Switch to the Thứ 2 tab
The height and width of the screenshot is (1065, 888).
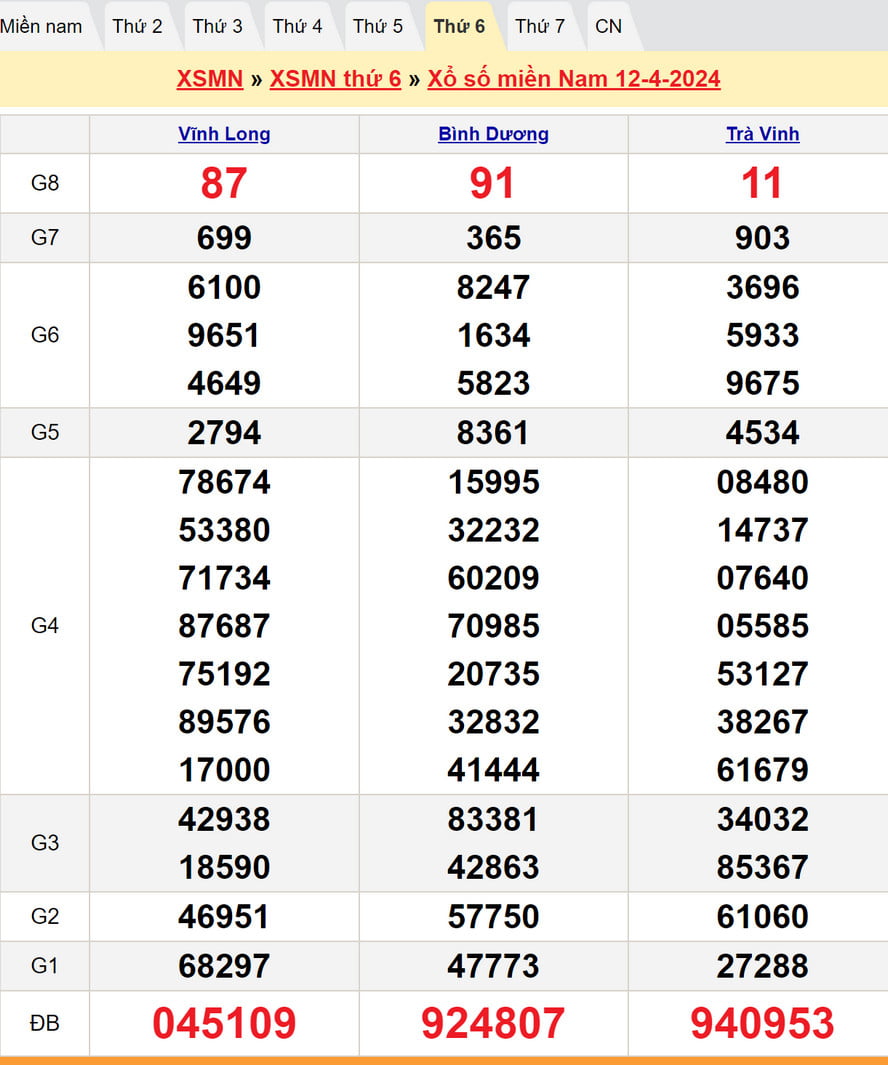click(x=137, y=26)
